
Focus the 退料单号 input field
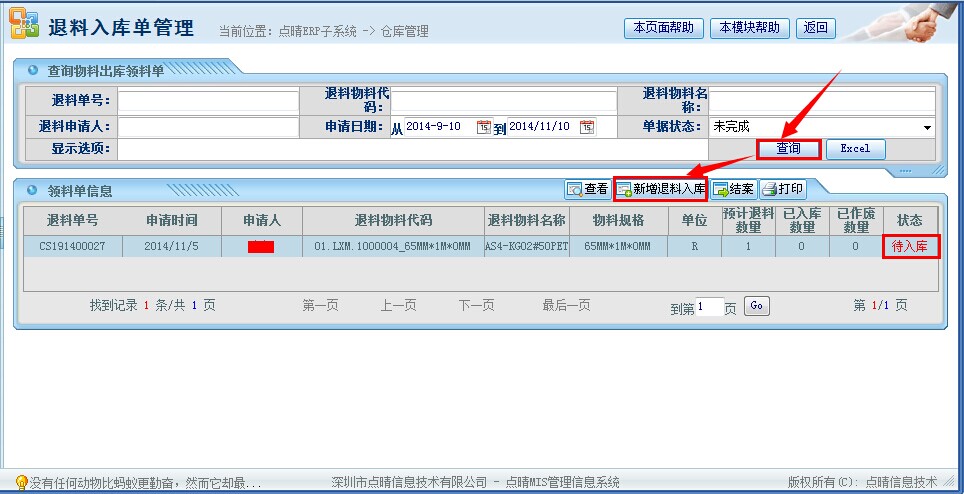[x=208, y=101]
